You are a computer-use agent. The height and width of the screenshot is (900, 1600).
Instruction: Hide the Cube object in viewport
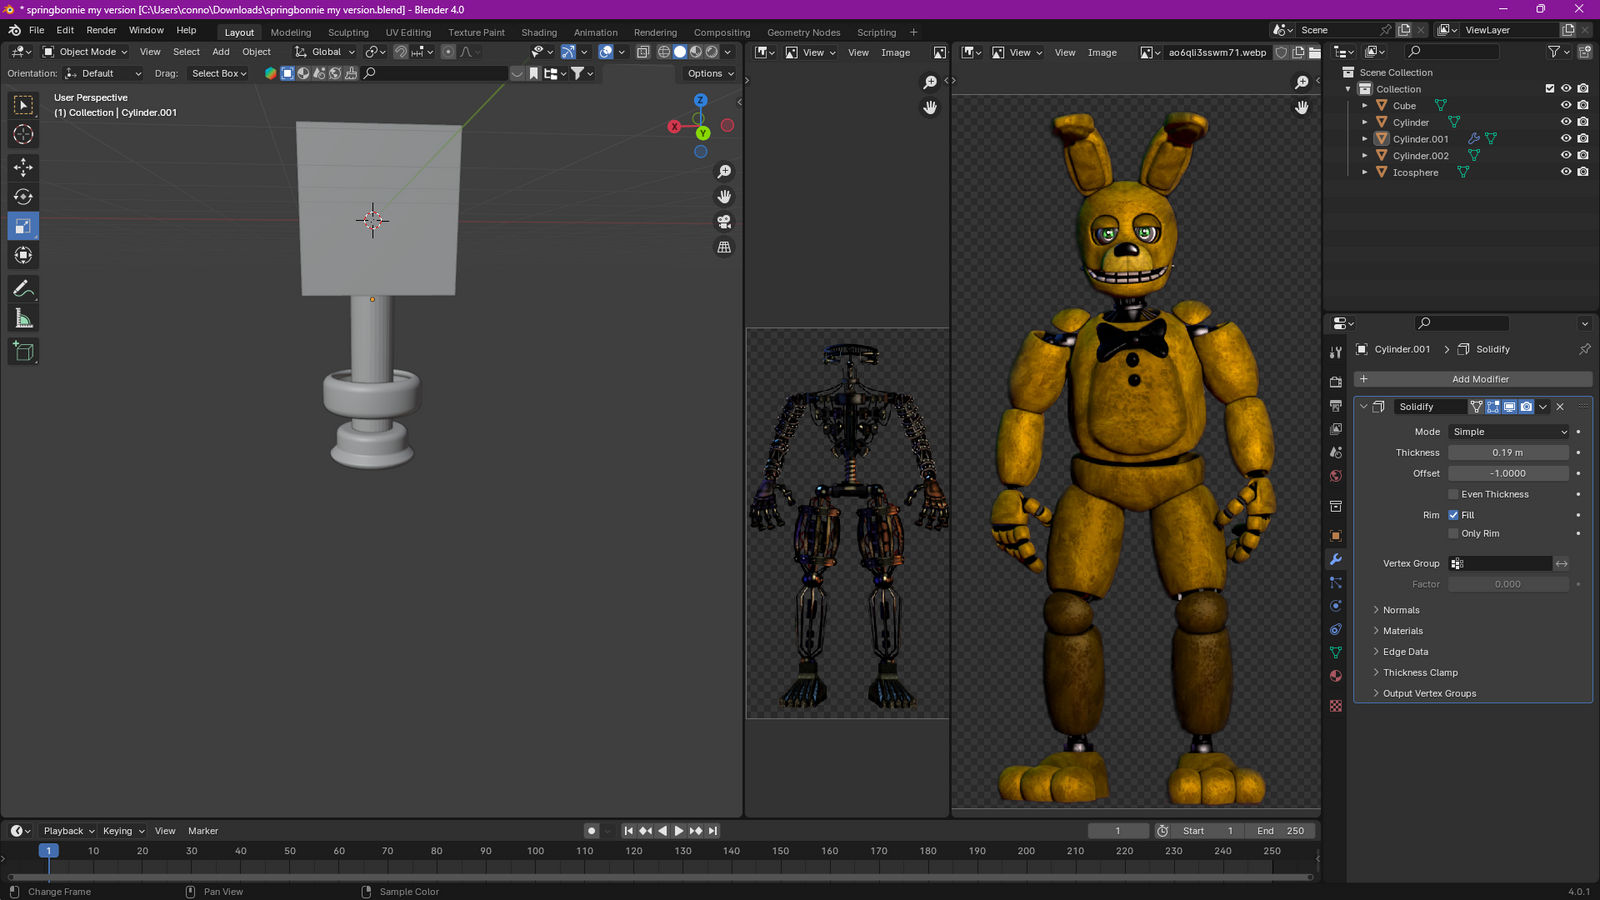click(1566, 105)
